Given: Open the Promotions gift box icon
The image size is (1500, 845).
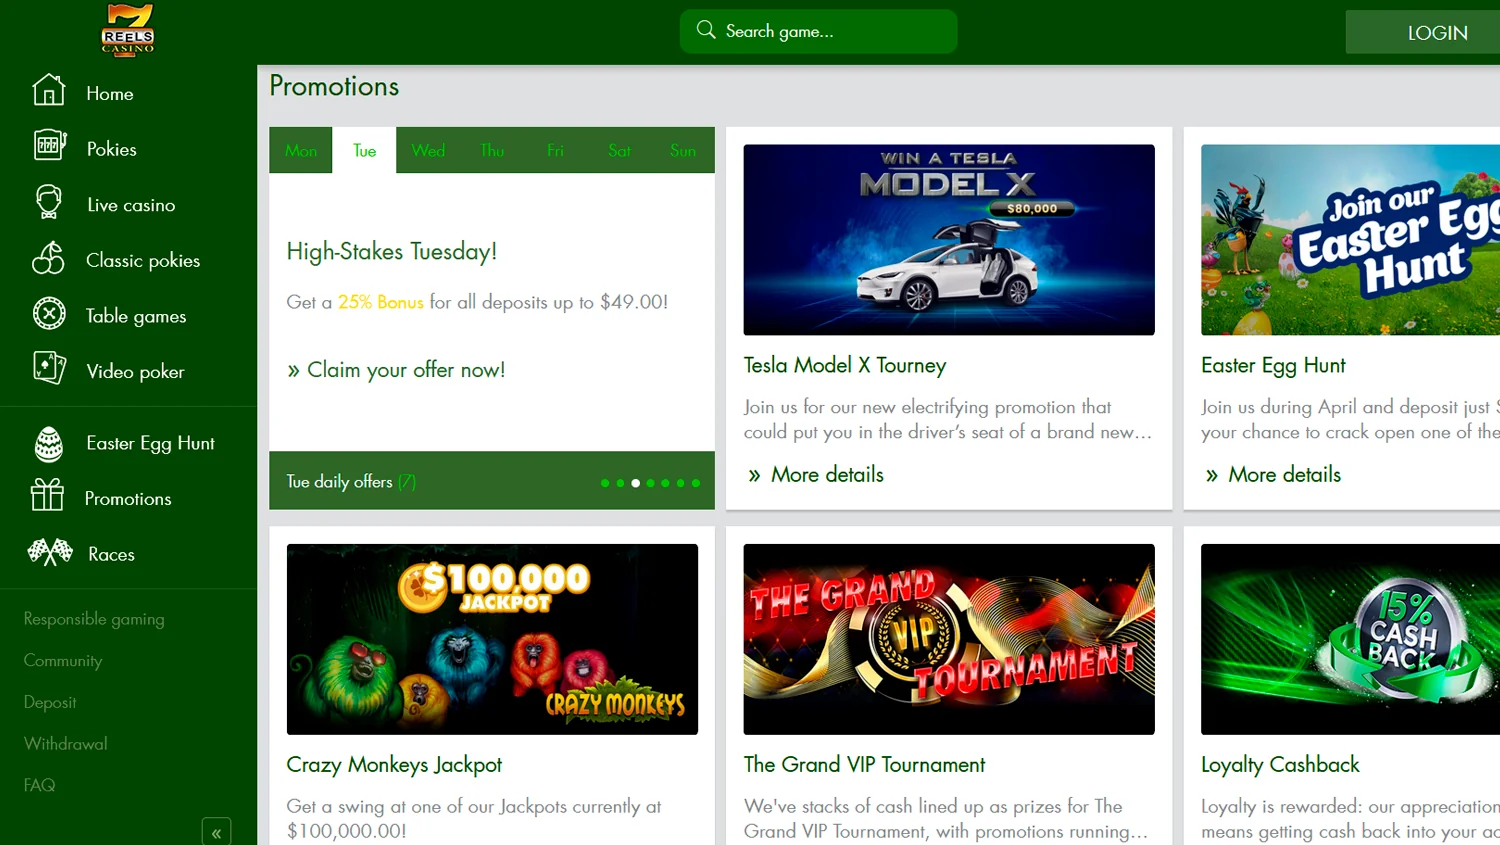Looking at the screenshot, I should pyautogui.click(x=47, y=495).
